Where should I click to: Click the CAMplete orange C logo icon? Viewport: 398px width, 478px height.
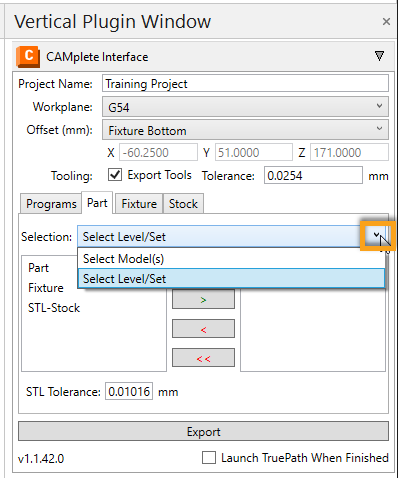28,57
